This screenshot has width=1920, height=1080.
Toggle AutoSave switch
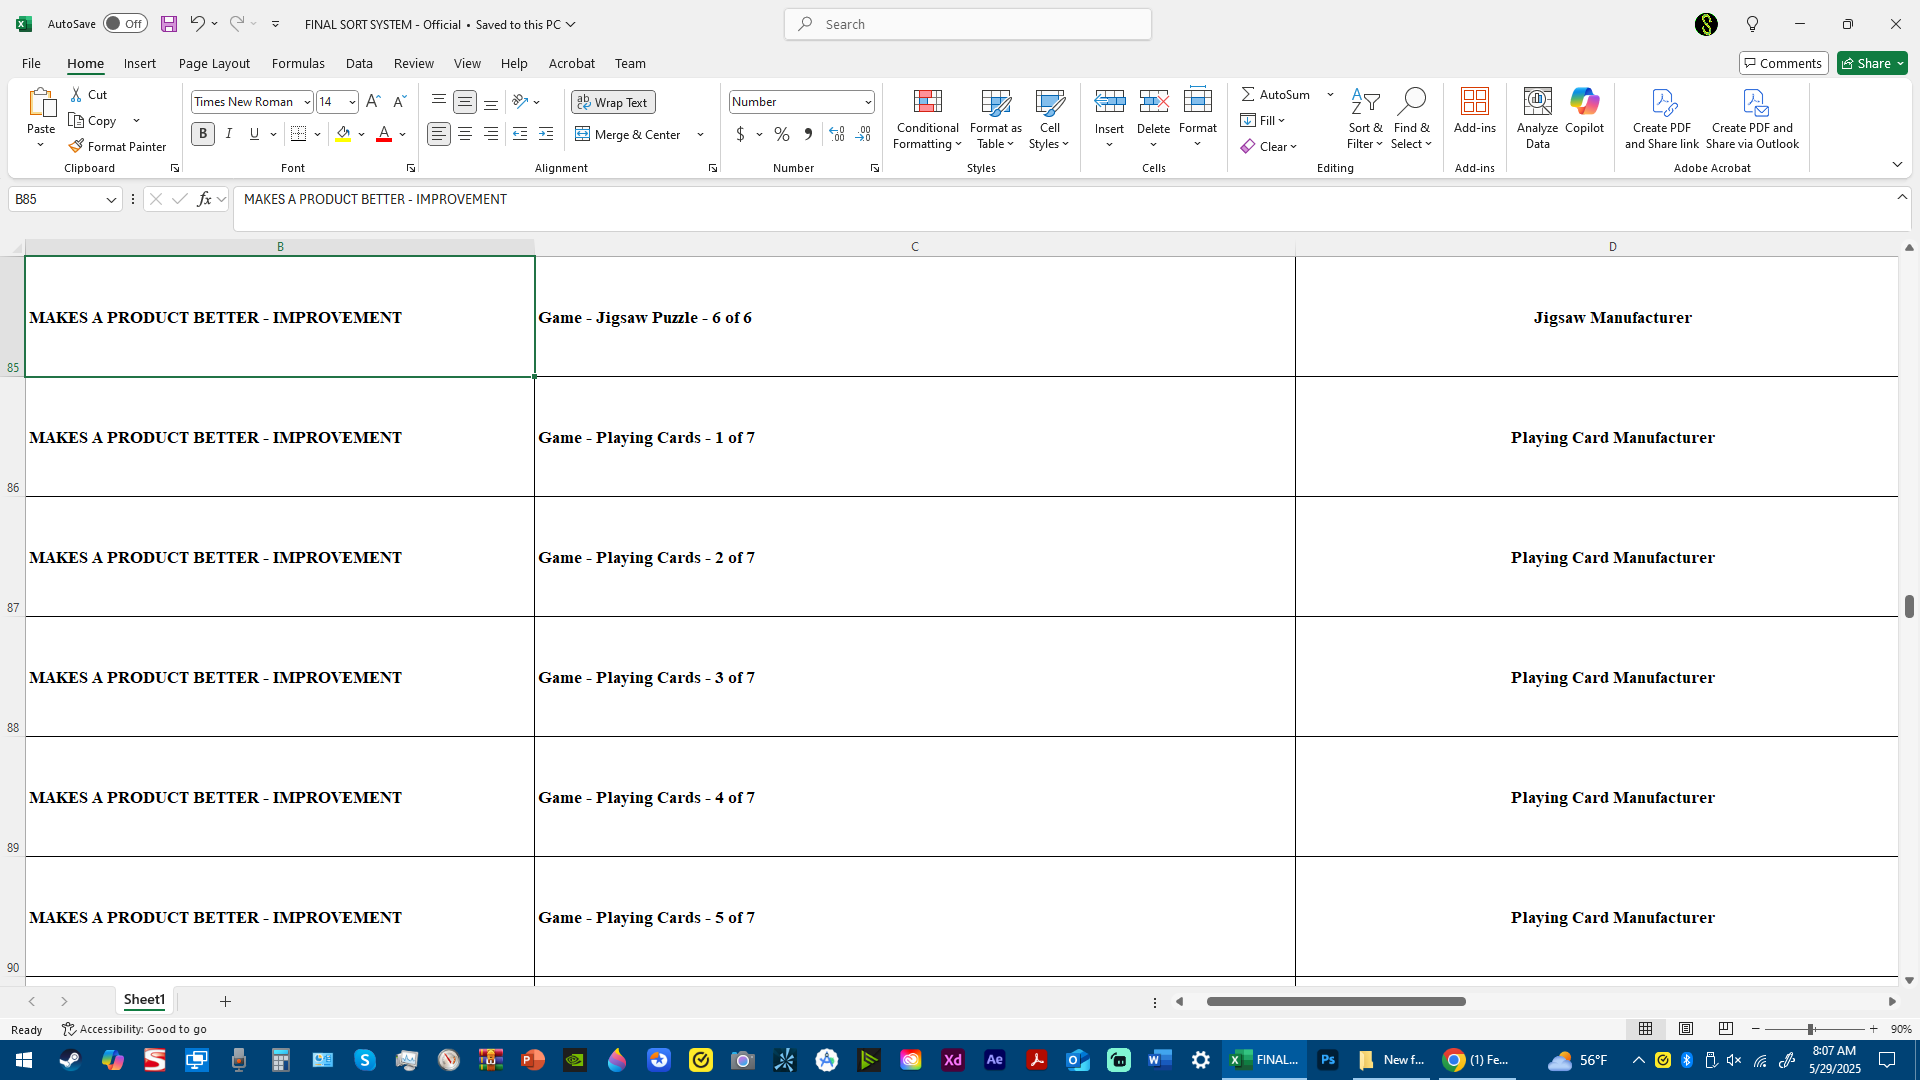point(125,24)
